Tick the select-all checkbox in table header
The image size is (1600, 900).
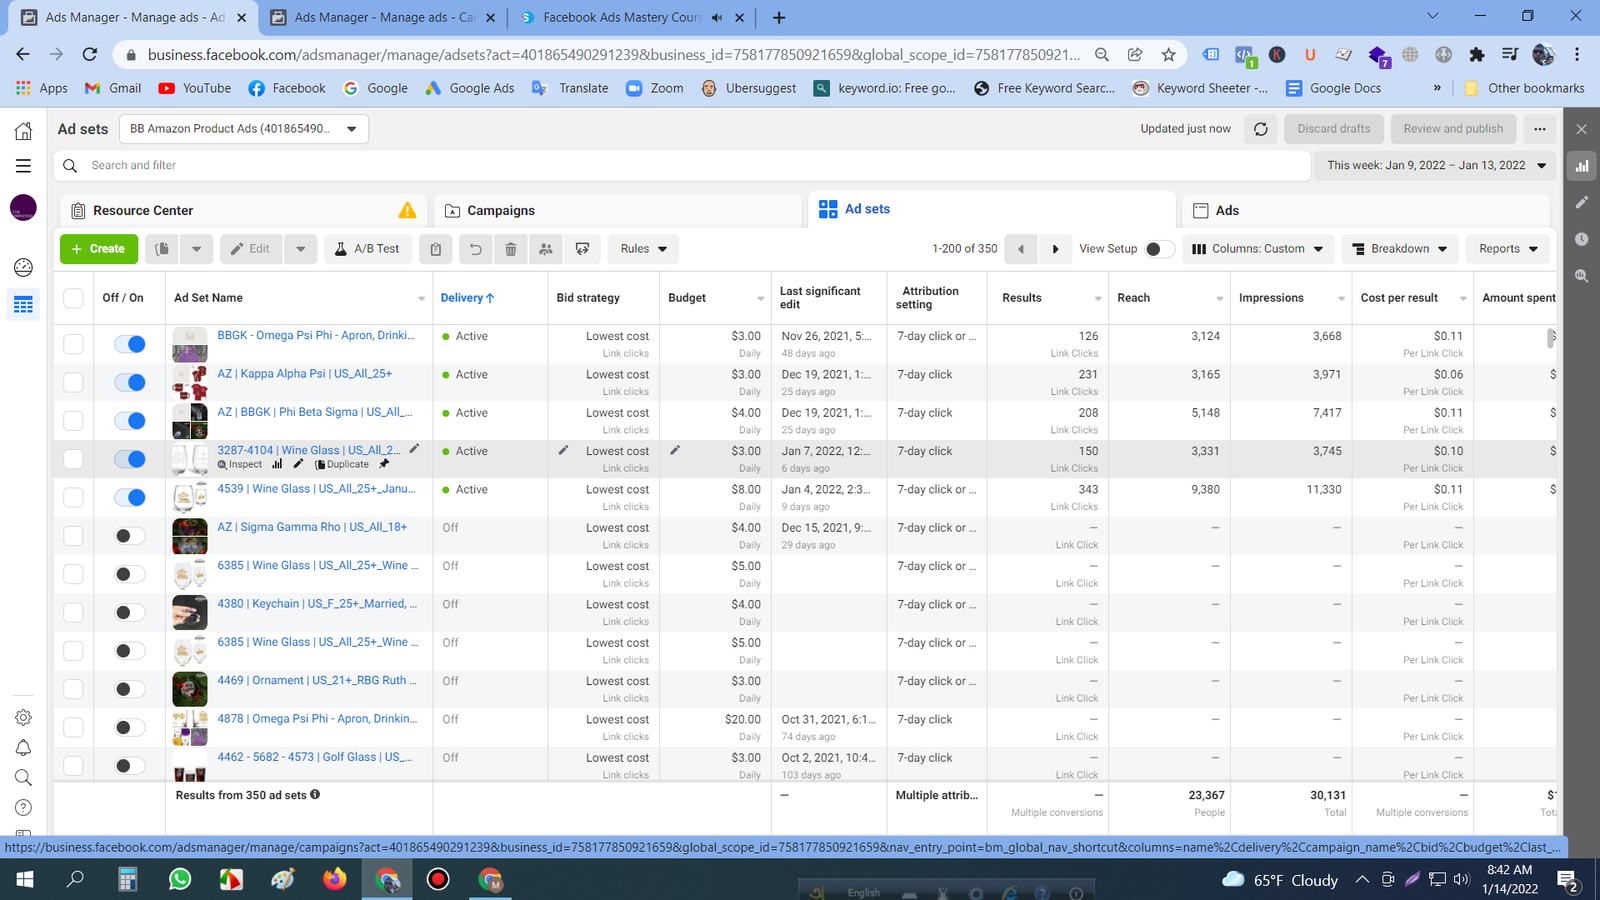point(73,298)
